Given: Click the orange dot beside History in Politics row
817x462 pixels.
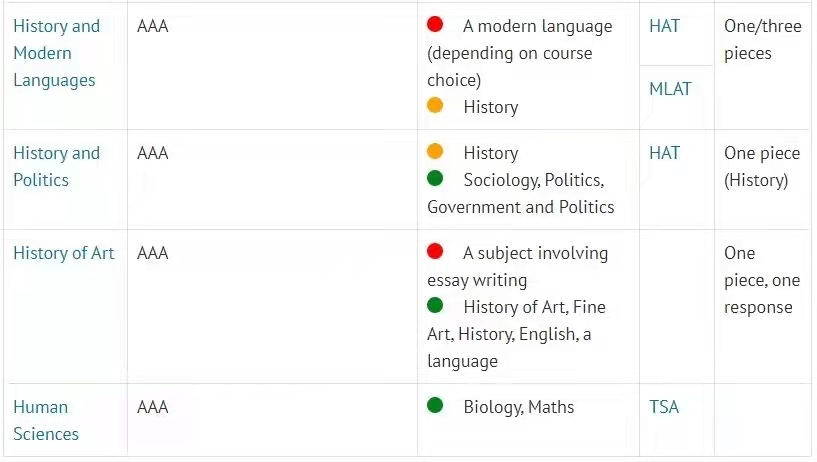Looking at the screenshot, I should [x=435, y=151].
